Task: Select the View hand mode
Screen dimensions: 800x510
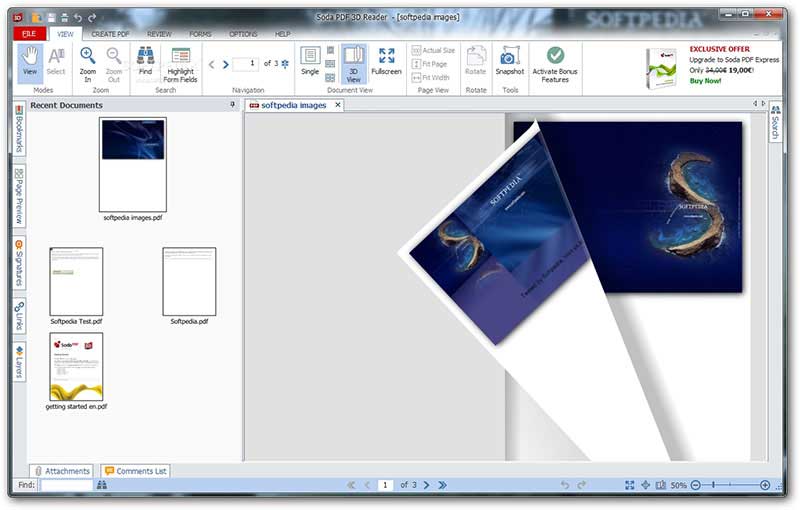Action: [x=30, y=63]
